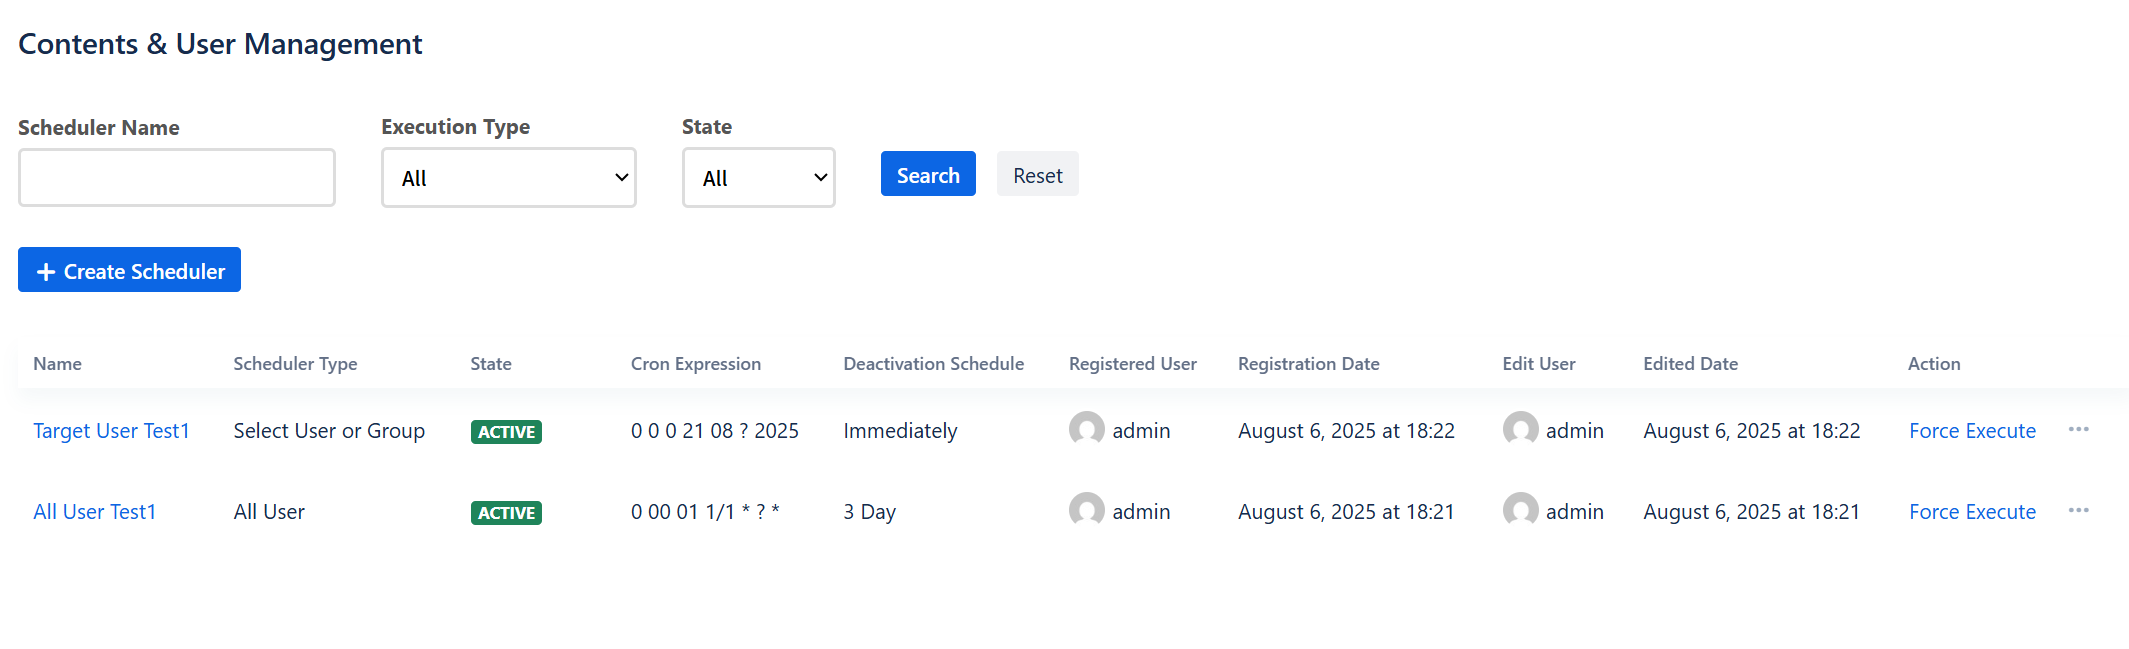This screenshot has height=649, width=2129.
Task: Click Edit User avatar in Target User Test1 row
Action: tap(1521, 430)
